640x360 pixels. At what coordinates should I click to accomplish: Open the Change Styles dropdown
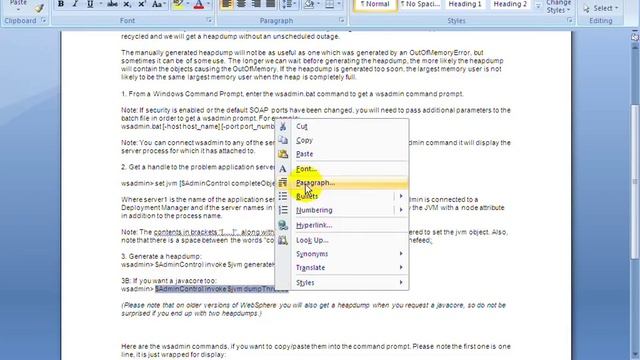click(559, 7)
